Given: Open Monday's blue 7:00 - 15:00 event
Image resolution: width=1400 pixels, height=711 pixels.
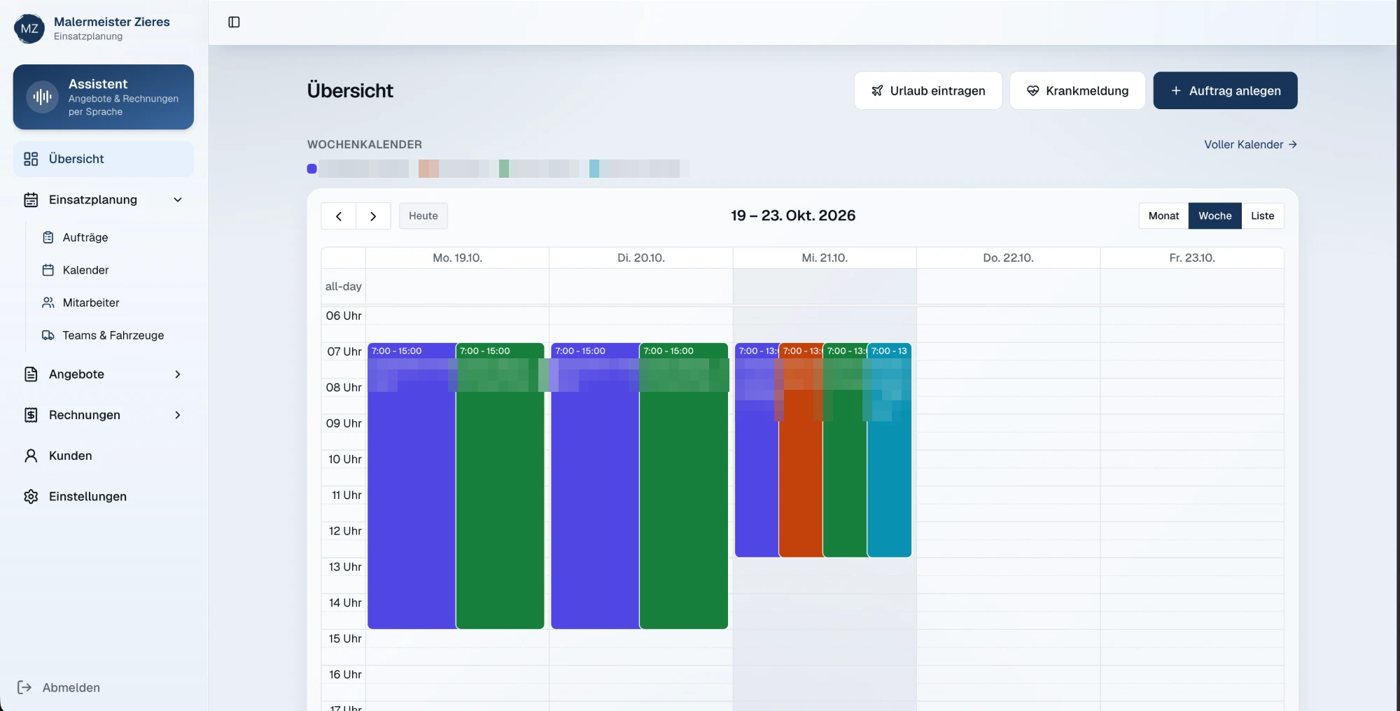Looking at the screenshot, I should point(412,486).
